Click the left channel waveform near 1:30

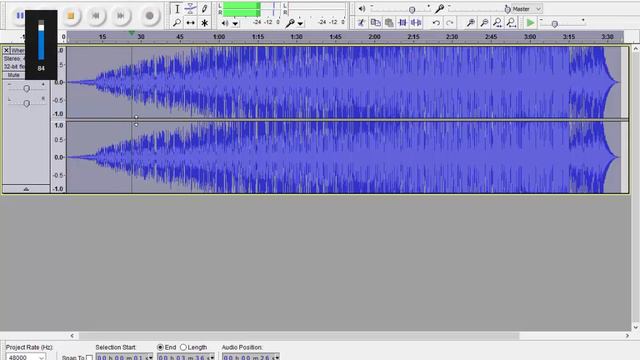click(297, 82)
